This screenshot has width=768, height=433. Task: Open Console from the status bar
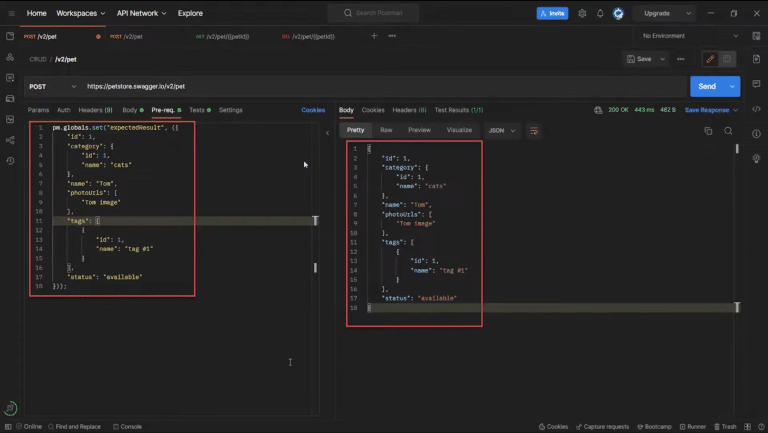132,426
